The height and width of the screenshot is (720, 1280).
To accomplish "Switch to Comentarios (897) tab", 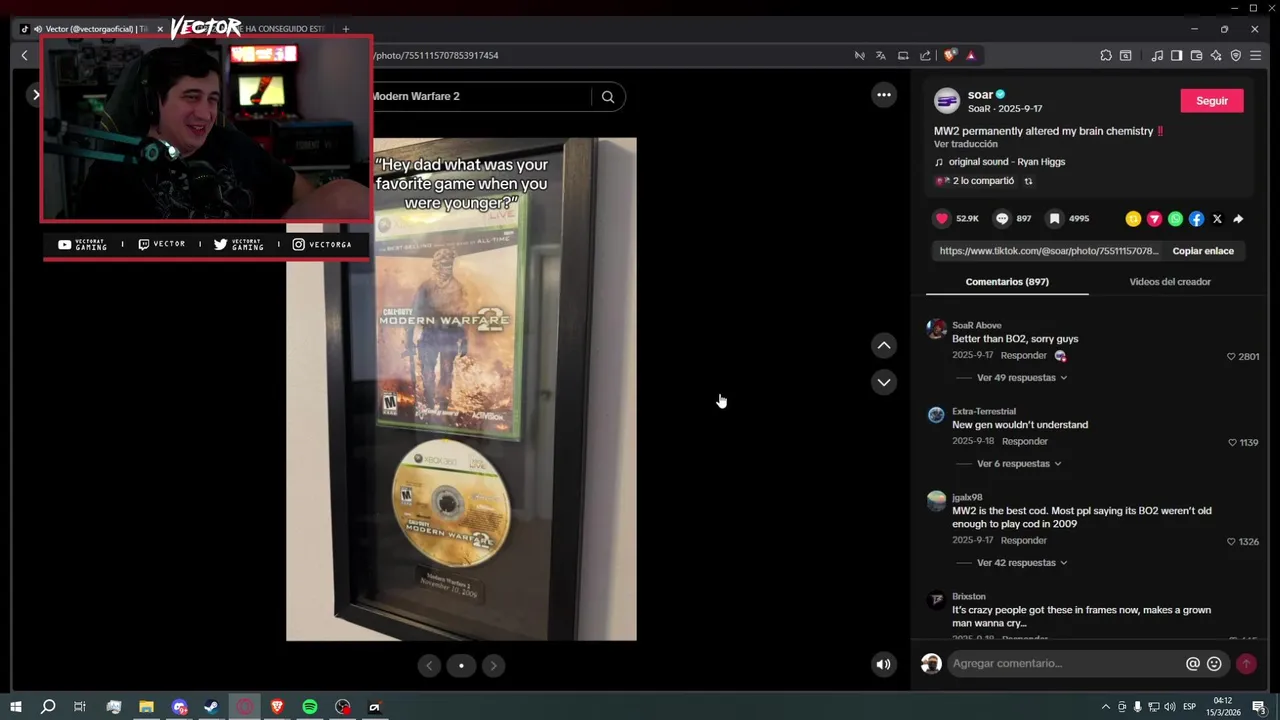I will [1007, 282].
